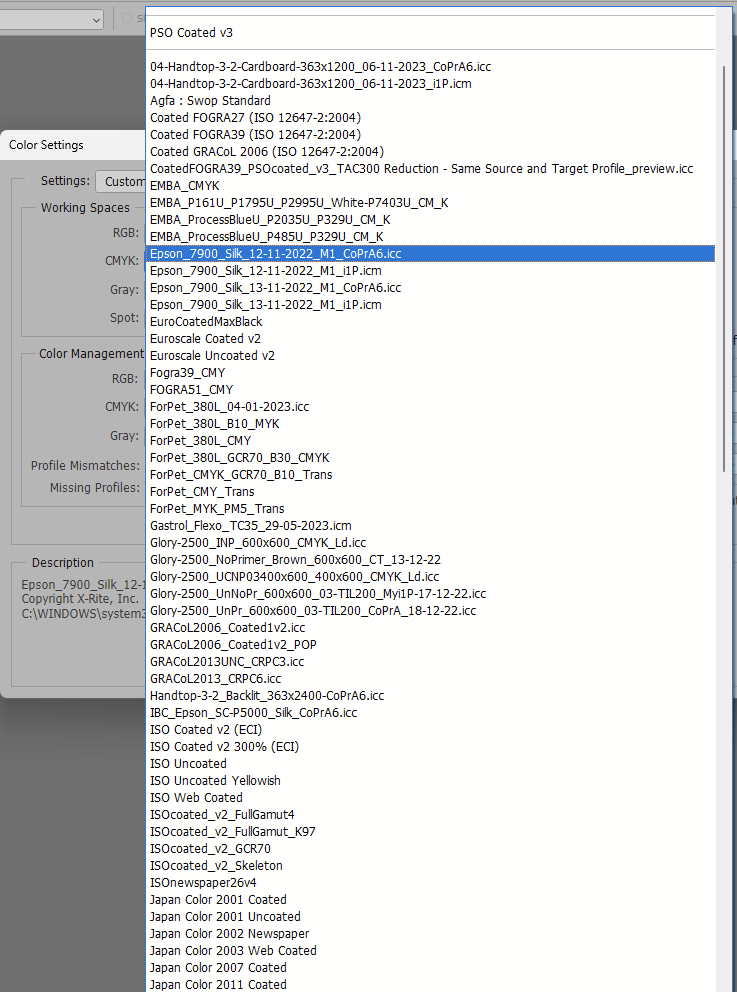Choose ForPet_380L_04-01-2023.icc
Image resolution: width=737 pixels, height=992 pixels.
[430, 407]
